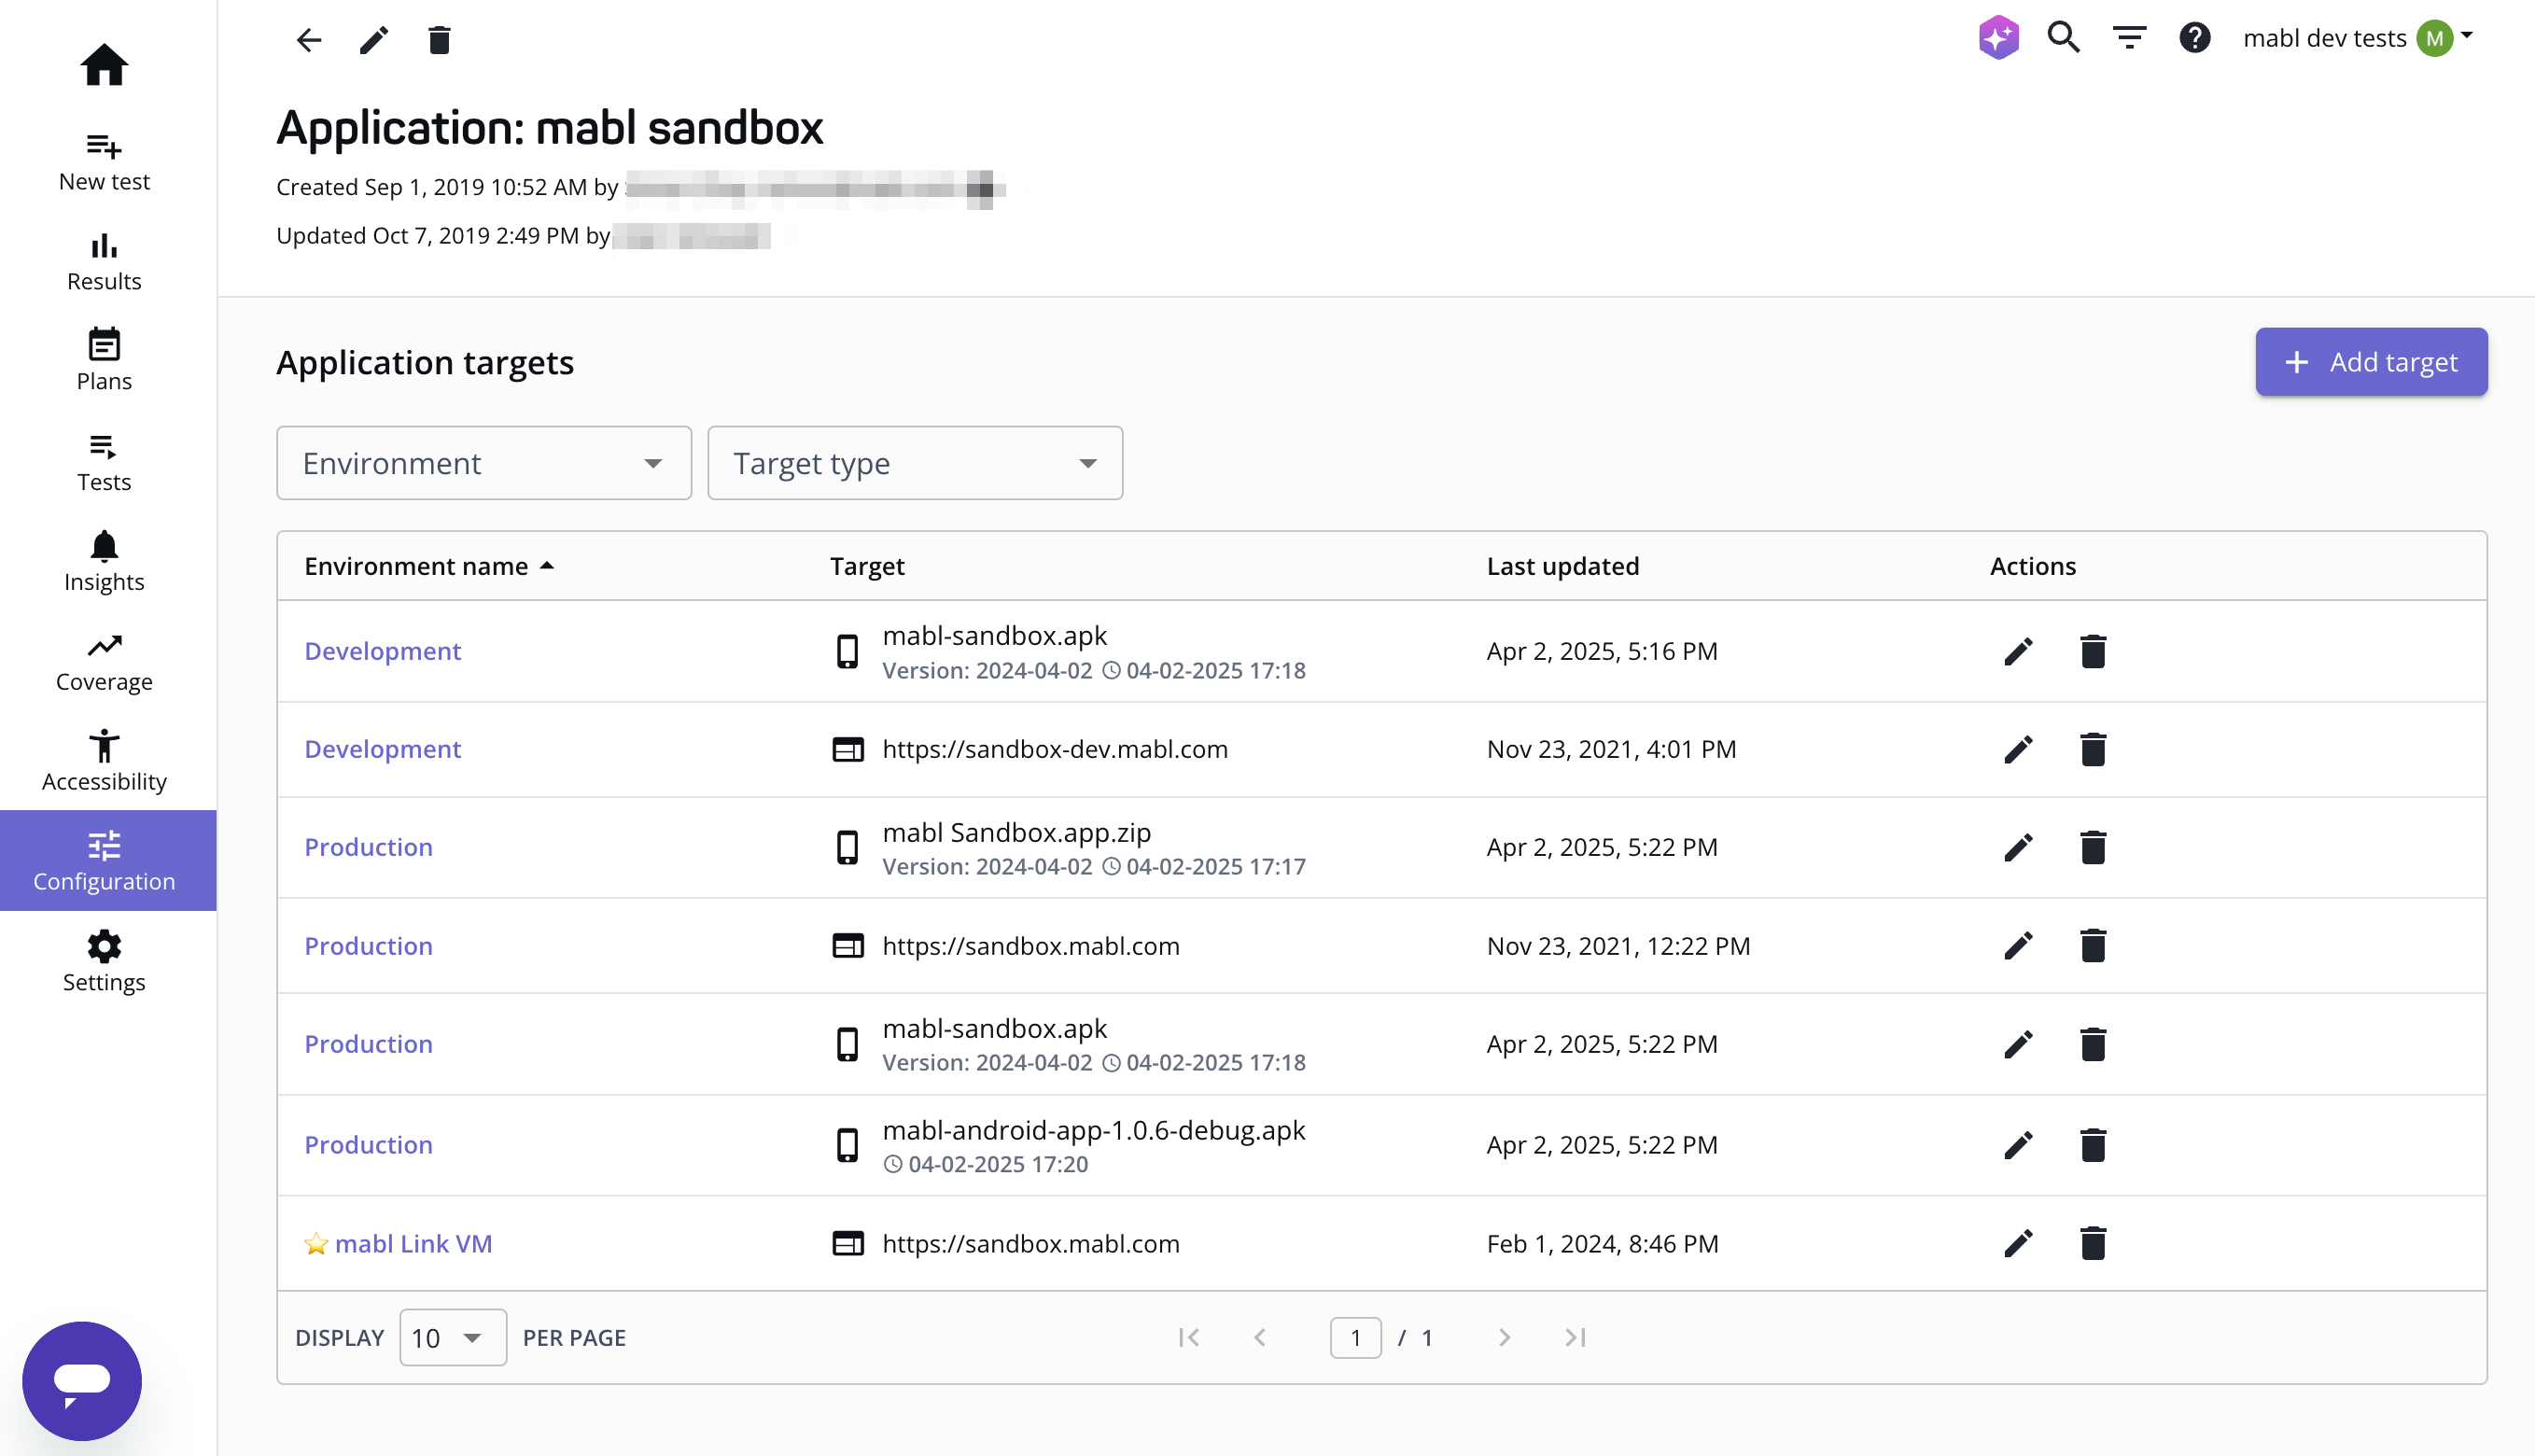The height and width of the screenshot is (1456, 2535).
Task: Open the chat widget
Action: point(81,1382)
